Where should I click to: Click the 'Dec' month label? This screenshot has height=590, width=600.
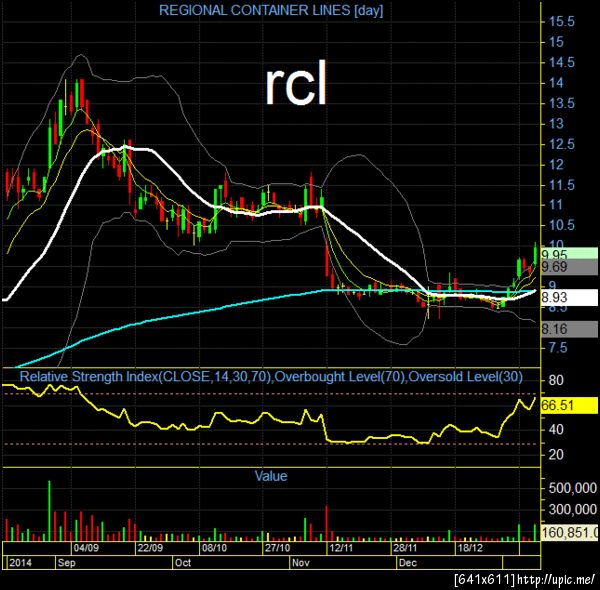point(408,563)
